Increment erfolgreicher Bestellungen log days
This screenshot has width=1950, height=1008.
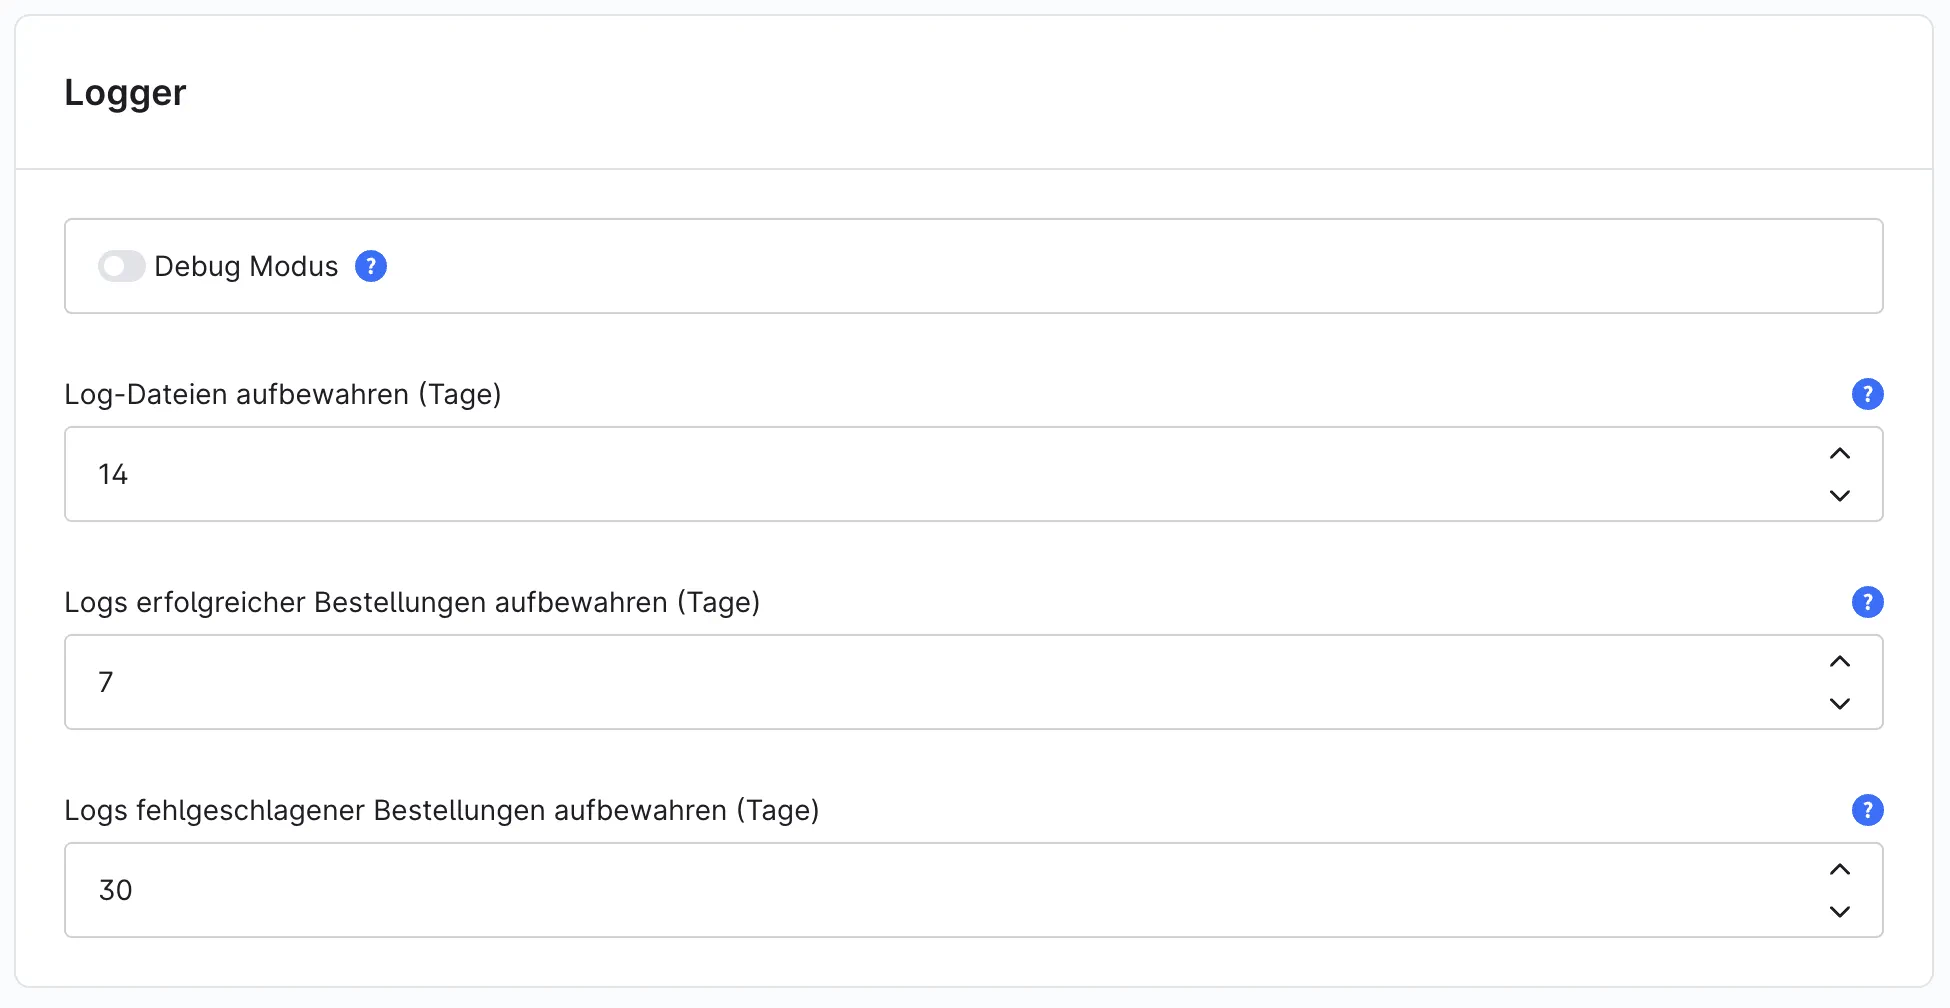coord(1839,662)
